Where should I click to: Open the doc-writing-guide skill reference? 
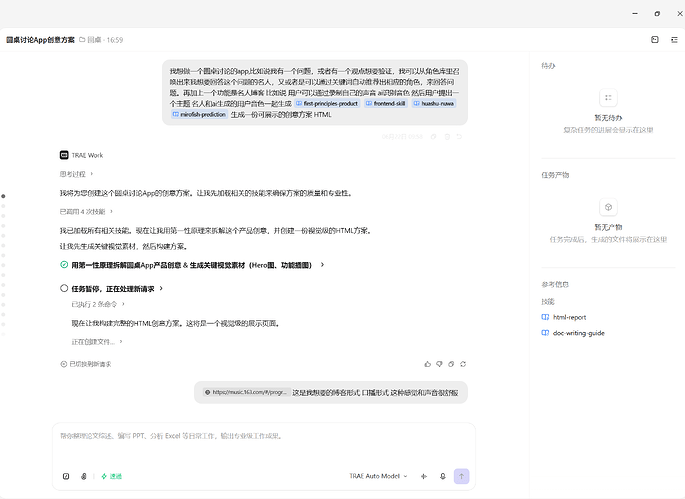point(573,333)
